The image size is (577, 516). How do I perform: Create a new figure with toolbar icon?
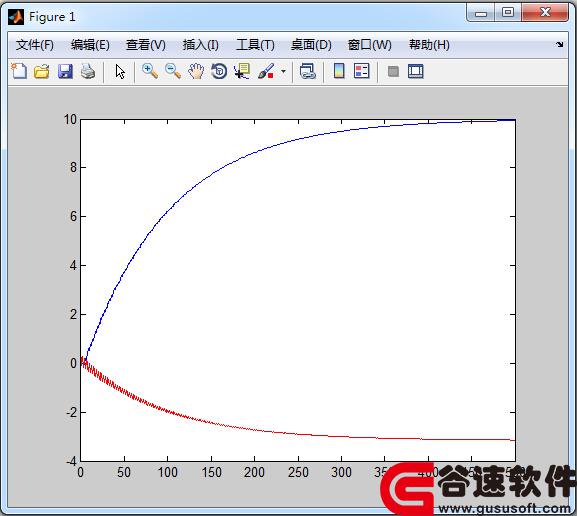click(19, 71)
